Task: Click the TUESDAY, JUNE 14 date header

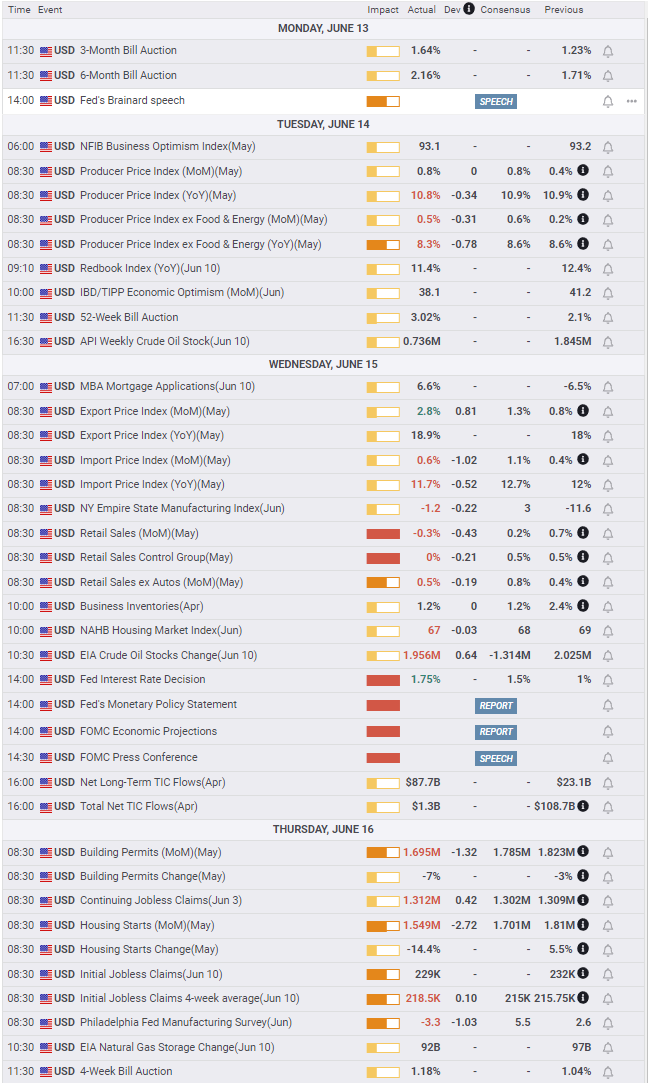Action: click(x=323, y=124)
